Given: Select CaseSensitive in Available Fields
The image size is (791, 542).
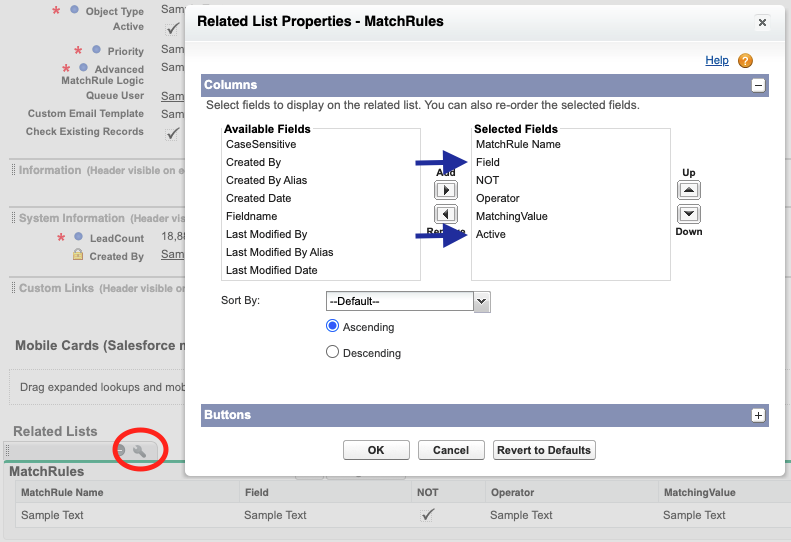Looking at the screenshot, I should (x=261, y=144).
